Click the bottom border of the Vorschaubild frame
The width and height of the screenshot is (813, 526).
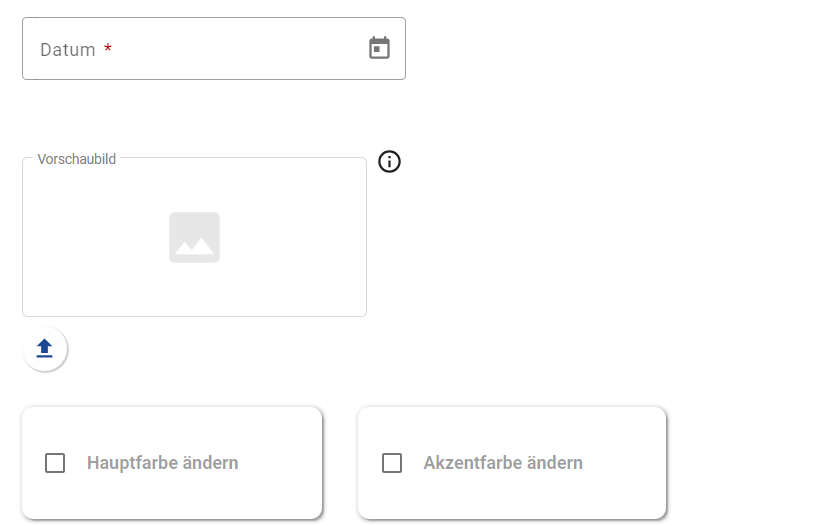pos(194,316)
